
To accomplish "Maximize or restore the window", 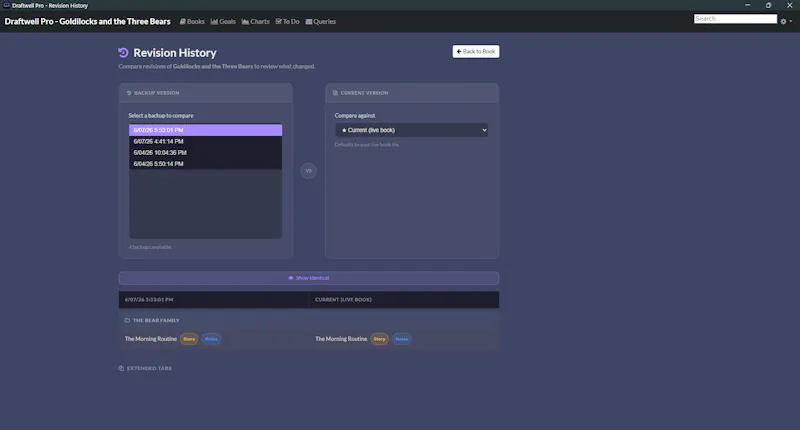I will (768, 5).
